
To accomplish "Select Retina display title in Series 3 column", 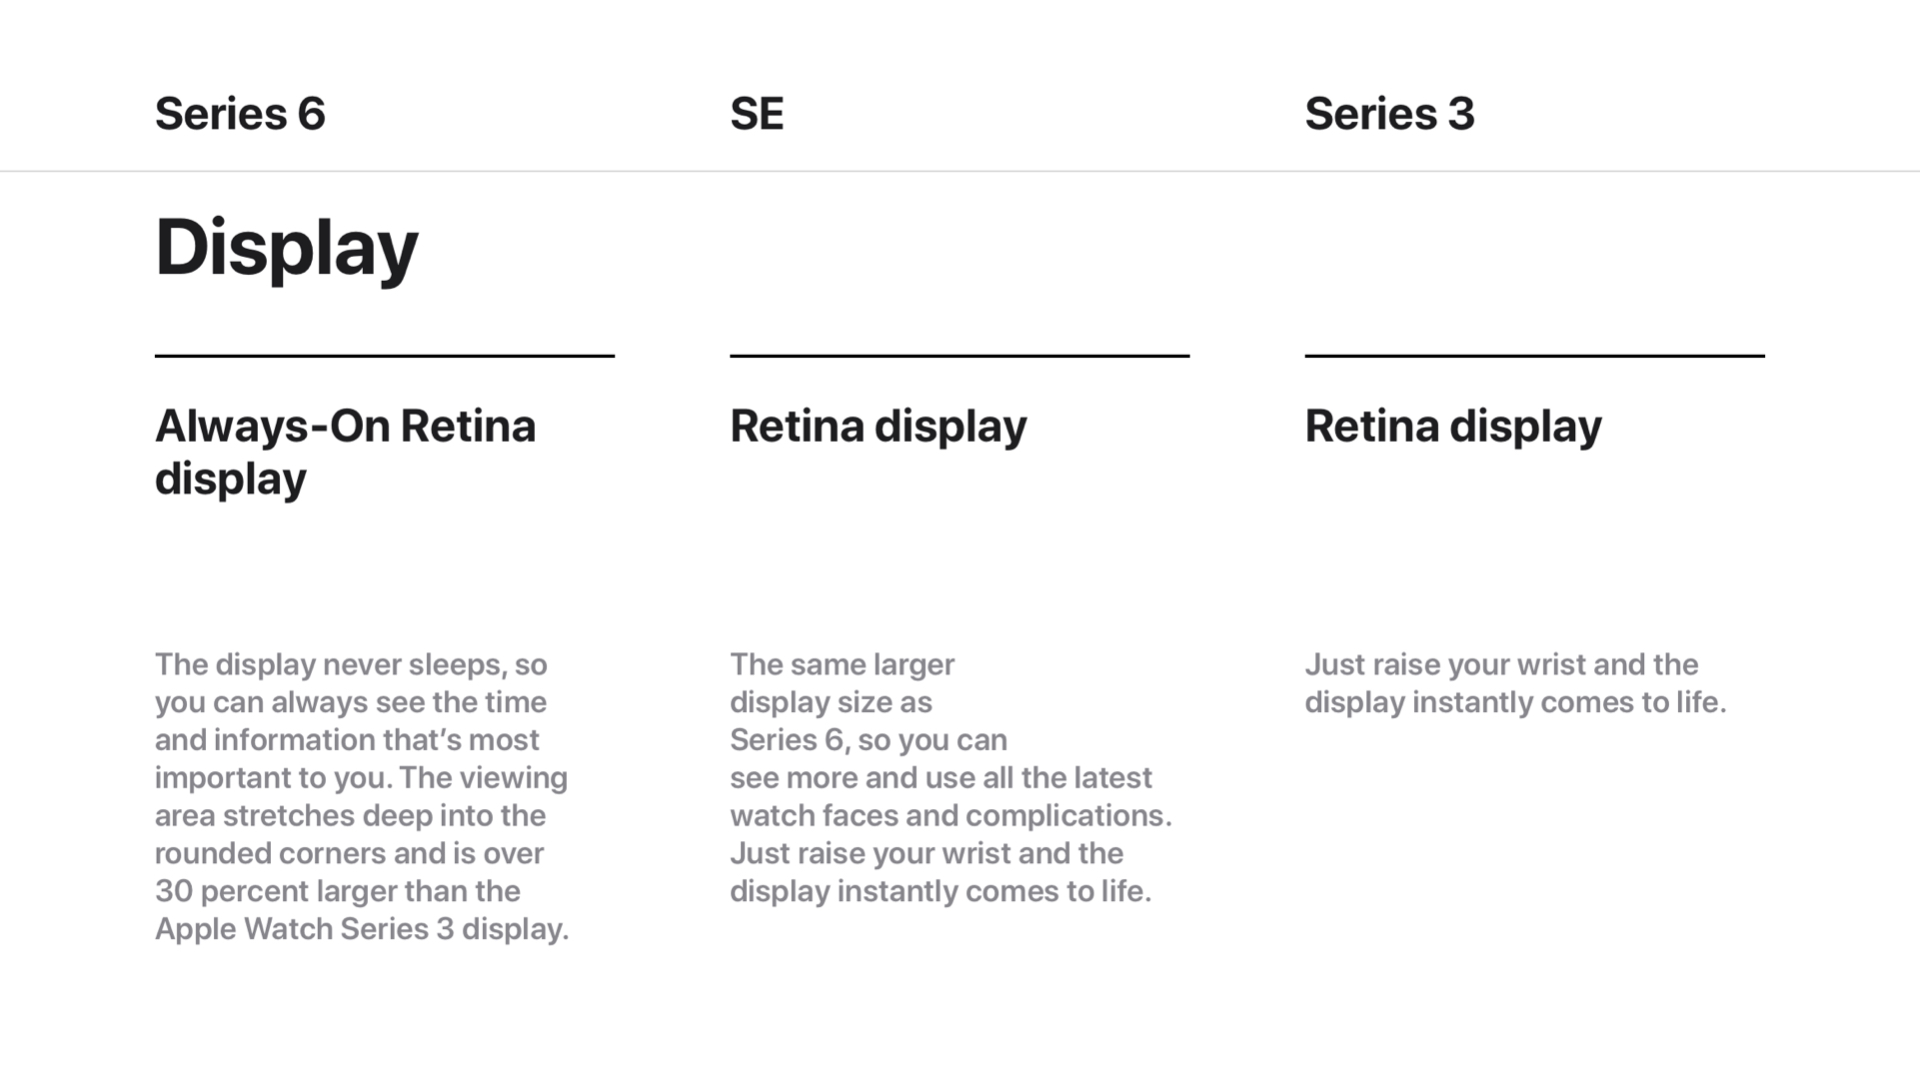I will [1453, 426].
